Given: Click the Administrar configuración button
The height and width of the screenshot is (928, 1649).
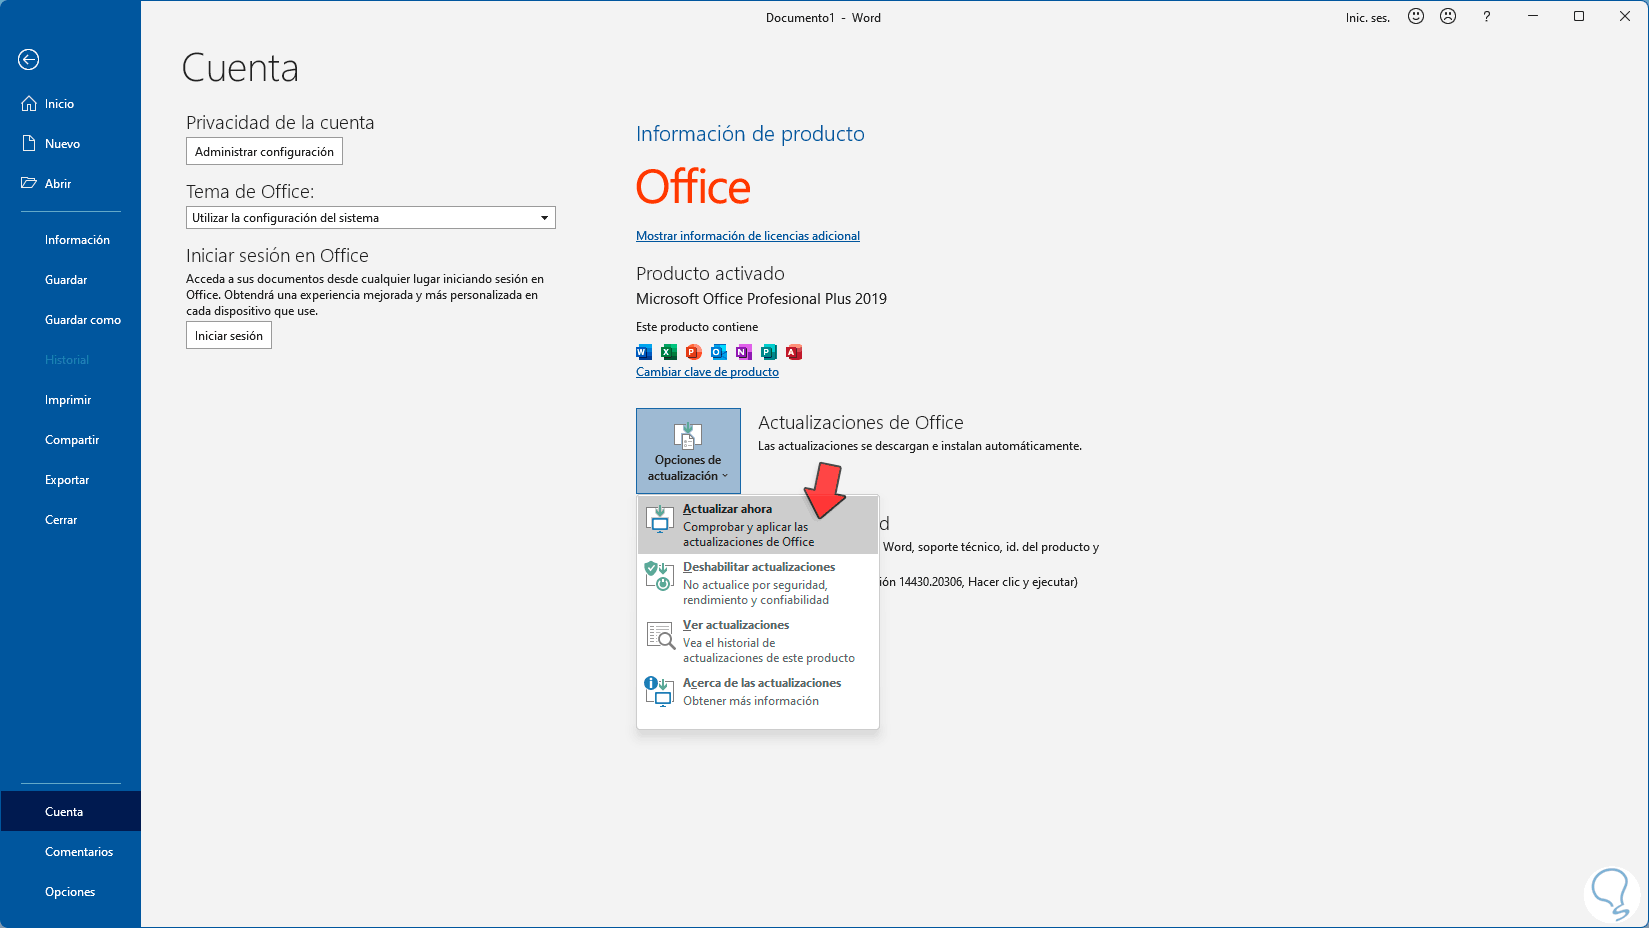Looking at the screenshot, I should click(264, 152).
